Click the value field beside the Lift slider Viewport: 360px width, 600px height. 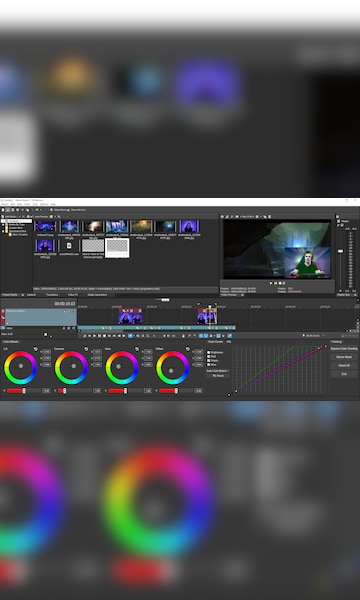tap(46, 391)
